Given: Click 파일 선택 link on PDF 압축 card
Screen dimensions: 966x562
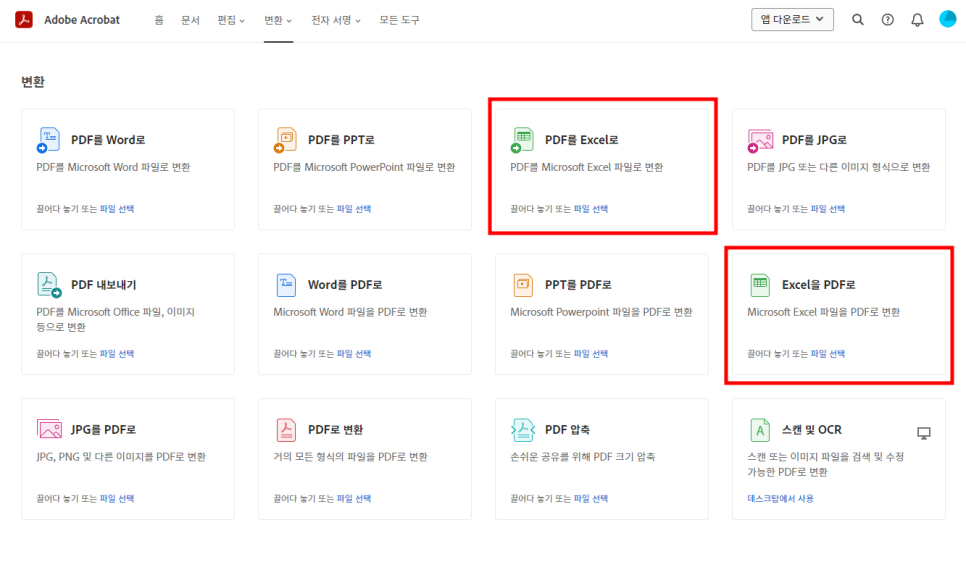Looking at the screenshot, I should click(591, 499).
